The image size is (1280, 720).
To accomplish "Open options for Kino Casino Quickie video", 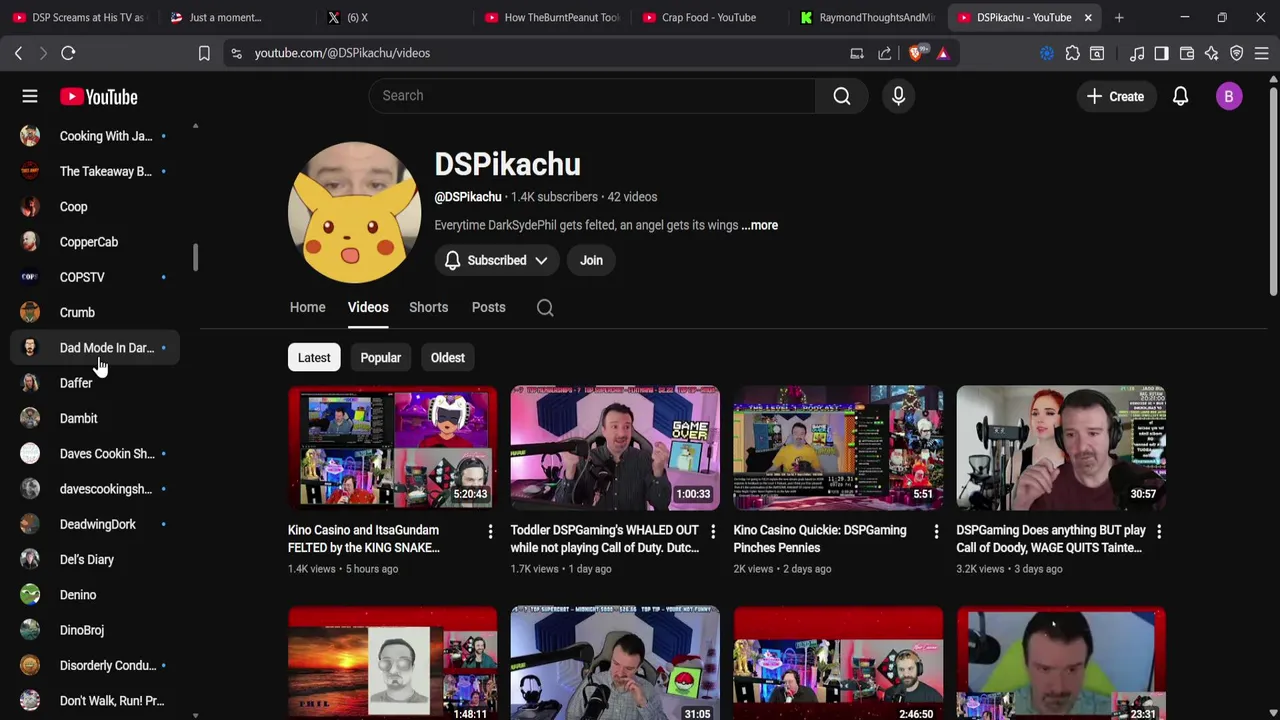I will [936, 532].
